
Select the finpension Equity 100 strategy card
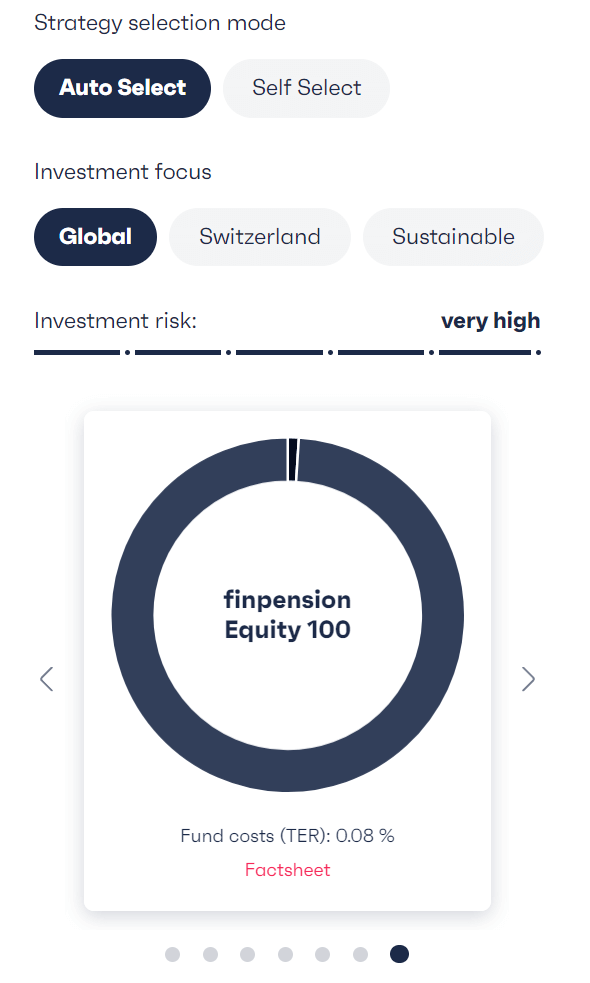(x=288, y=660)
